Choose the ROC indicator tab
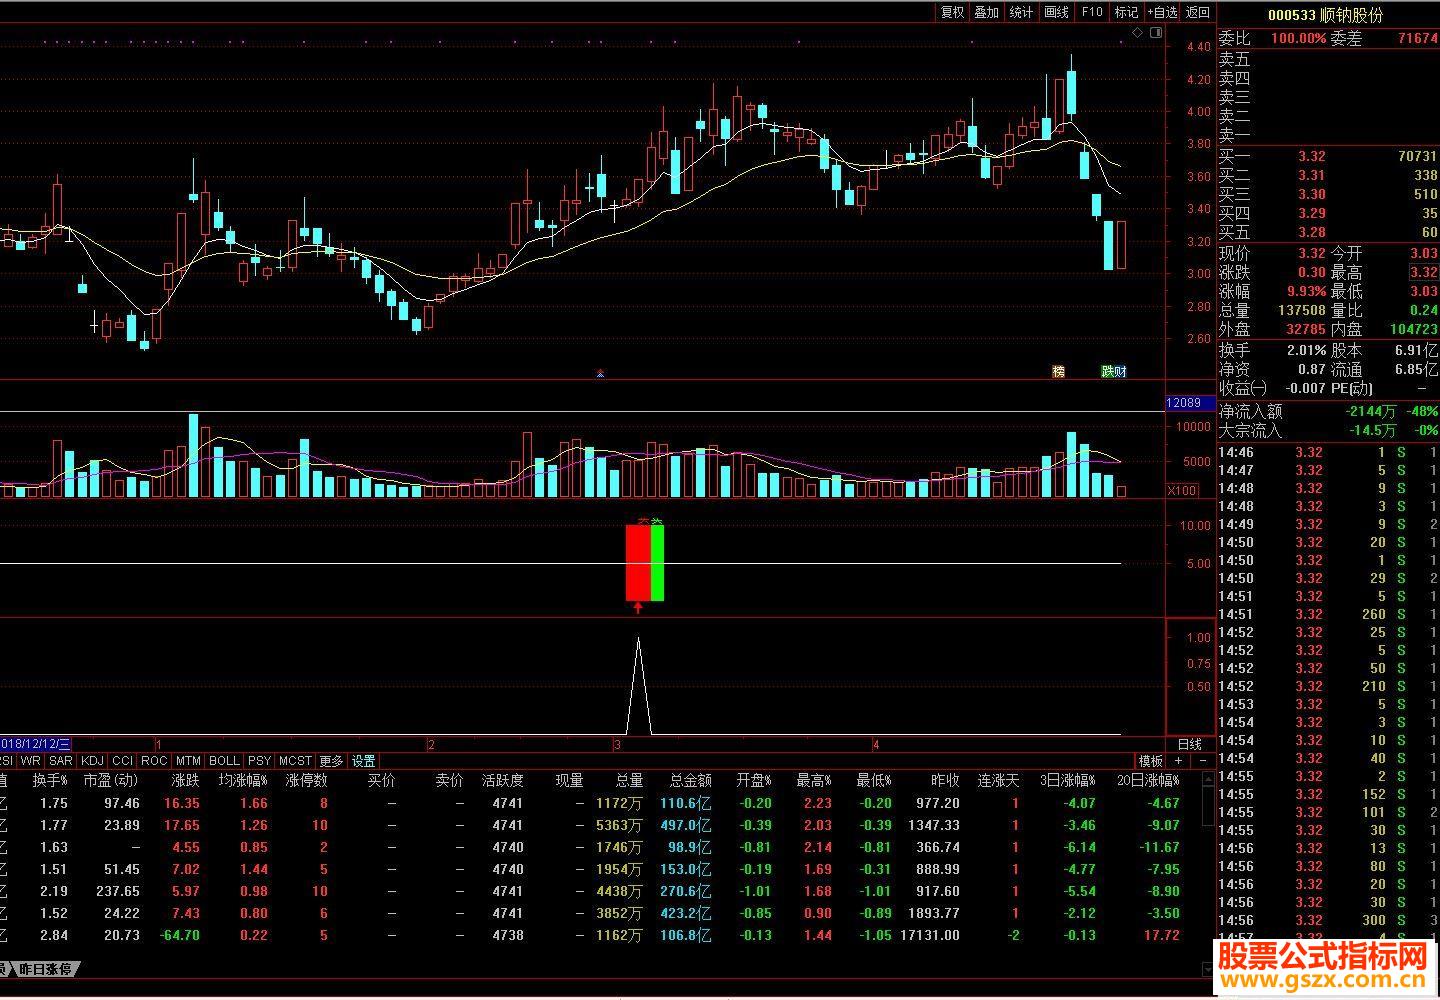This screenshot has width=1440, height=1000. tap(155, 761)
